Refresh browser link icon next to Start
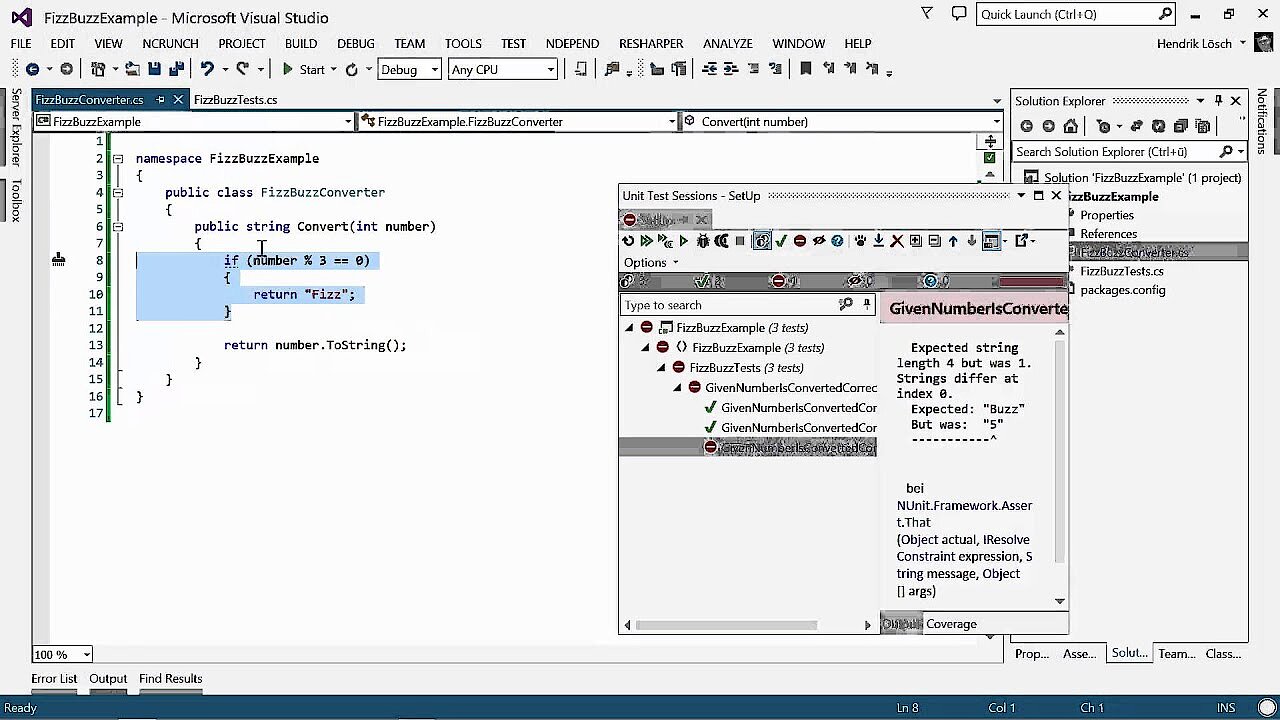The width and height of the screenshot is (1280, 720). pyautogui.click(x=351, y=69)
